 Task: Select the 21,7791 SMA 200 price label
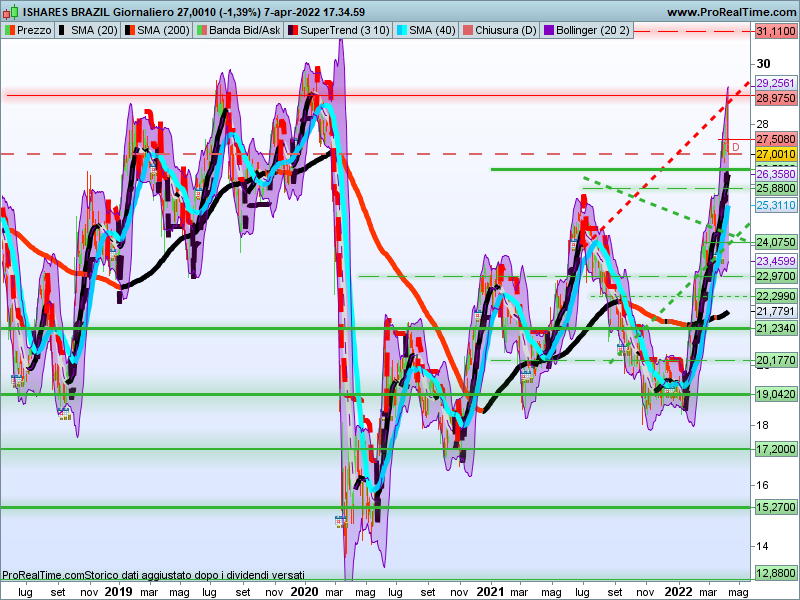(776, 311)
